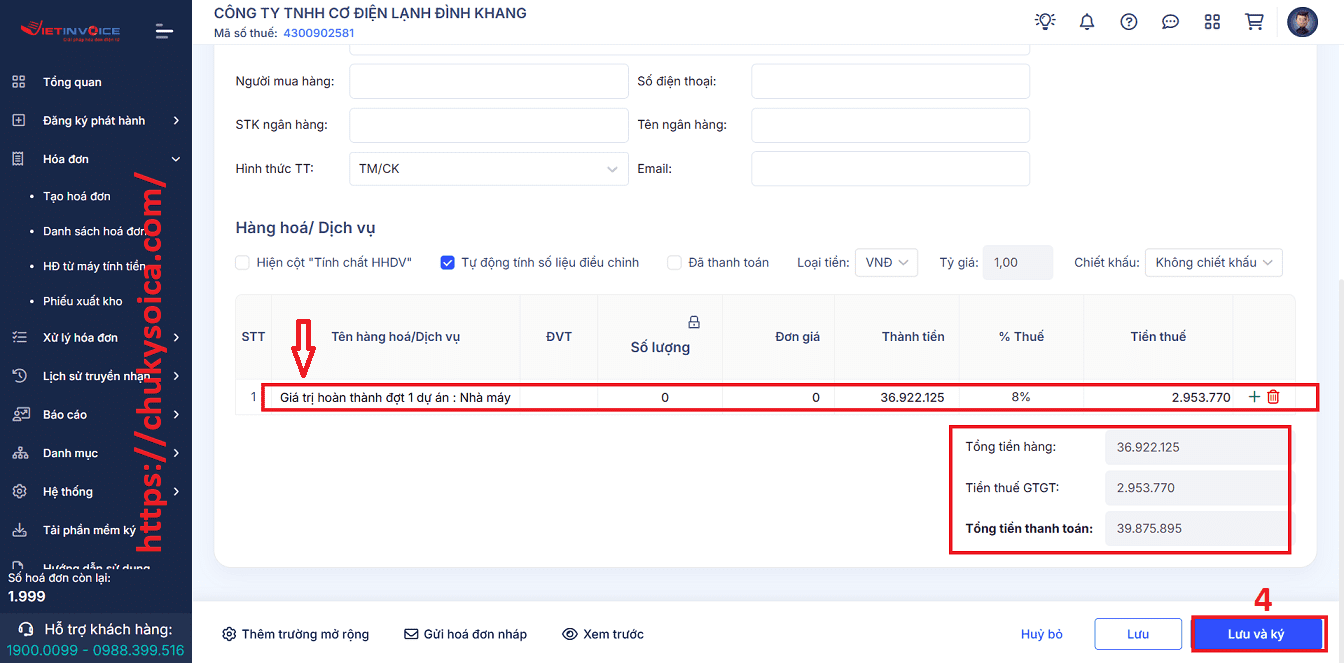
Task: Open the Hình thức TT dropdown
Action: [x=489, y=169]
